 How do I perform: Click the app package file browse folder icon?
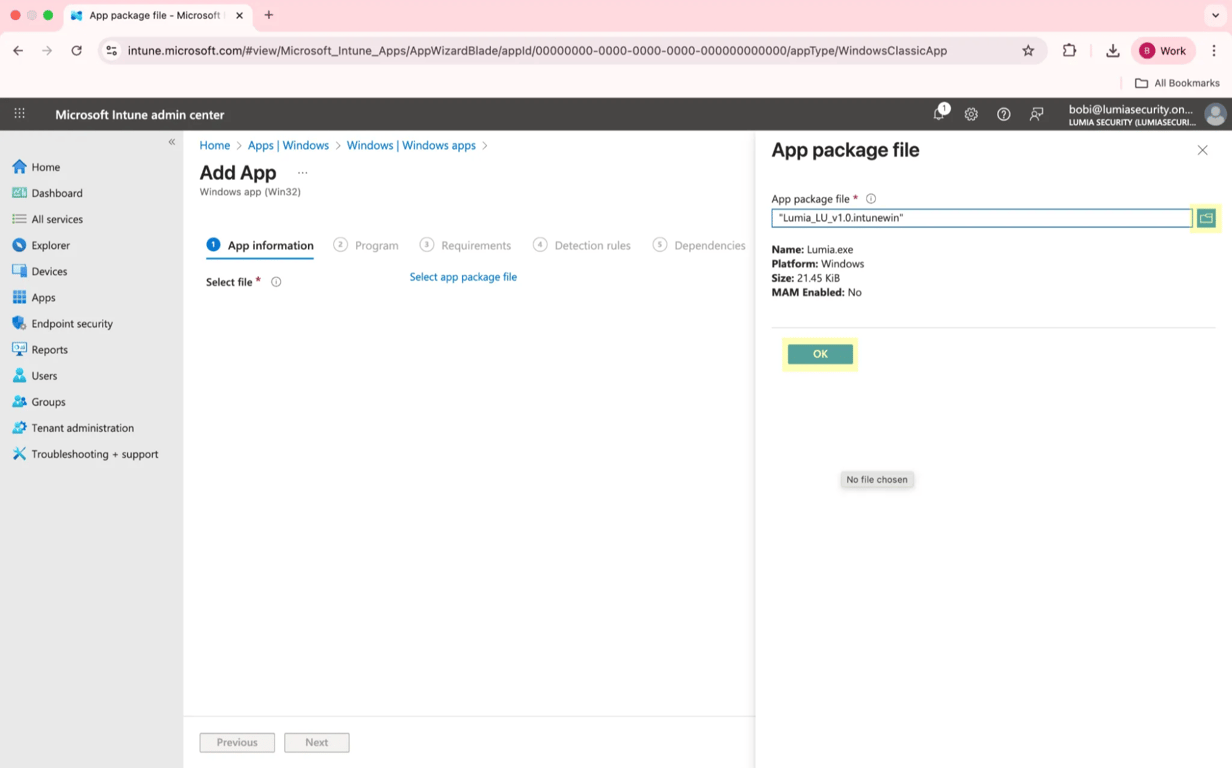coord(1206,218)
